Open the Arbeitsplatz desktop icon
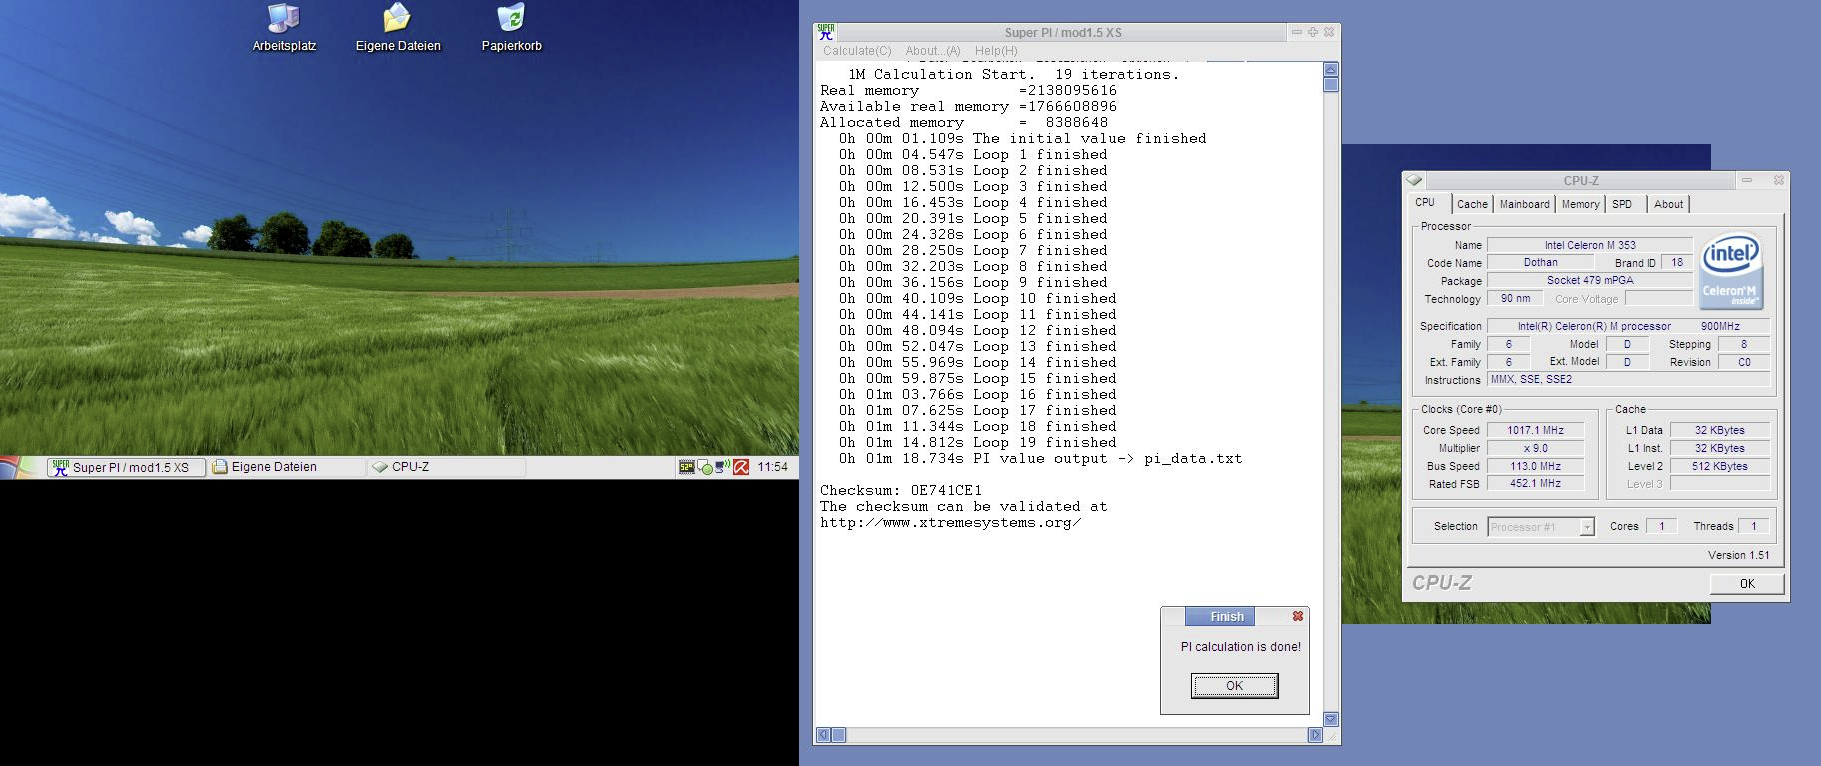The width and height of the screenshot is (1821, 766). (284, 28)
